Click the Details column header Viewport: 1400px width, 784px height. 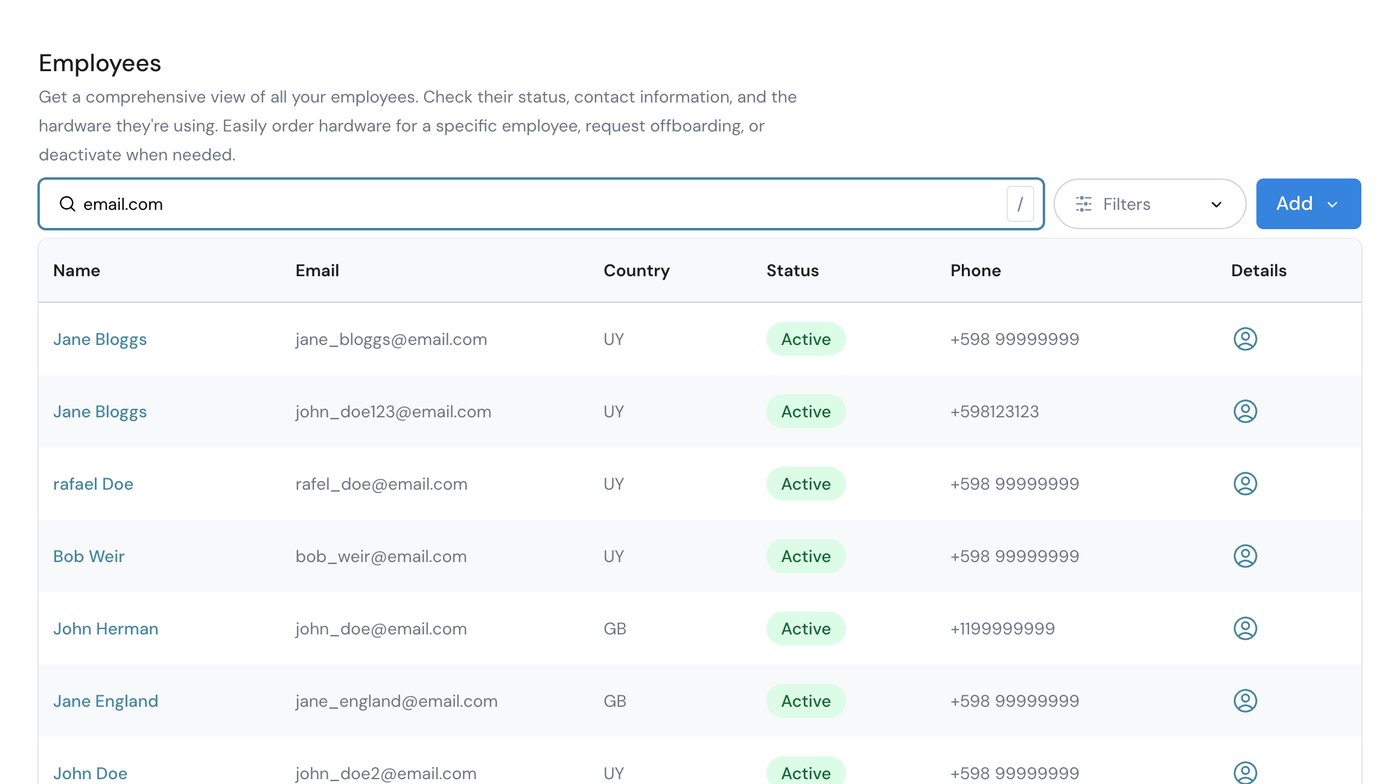(x=1259, y=270)
